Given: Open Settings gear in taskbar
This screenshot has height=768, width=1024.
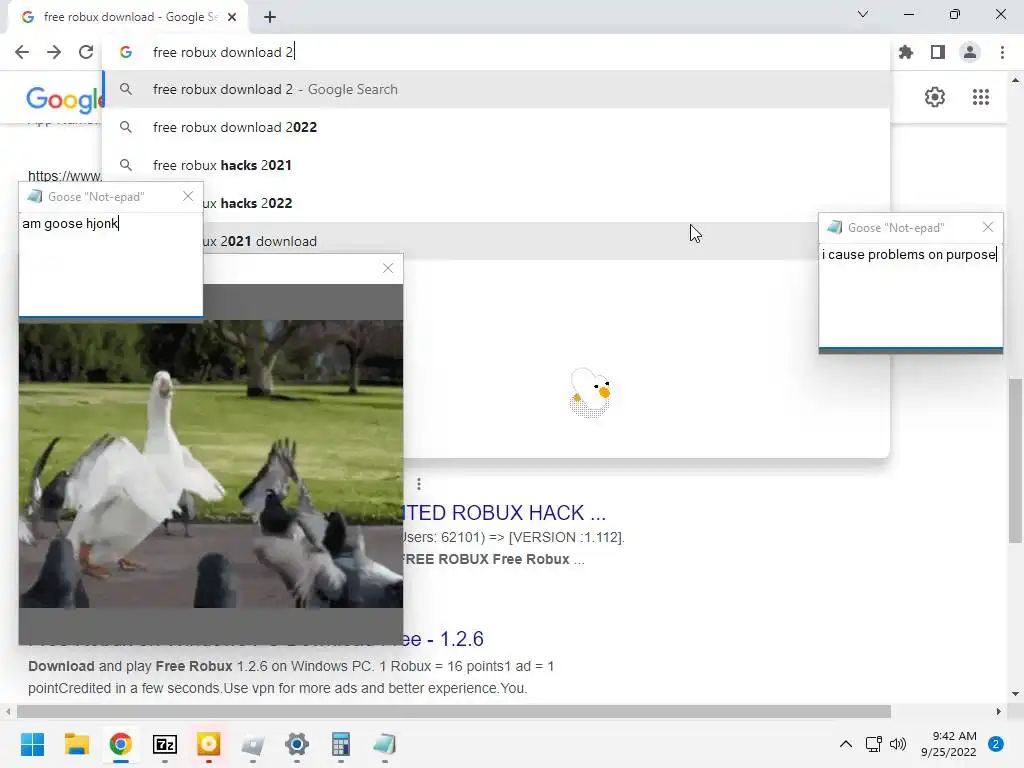Looking at the screenshot, I should pyautogui.click(x=296, y=744).
